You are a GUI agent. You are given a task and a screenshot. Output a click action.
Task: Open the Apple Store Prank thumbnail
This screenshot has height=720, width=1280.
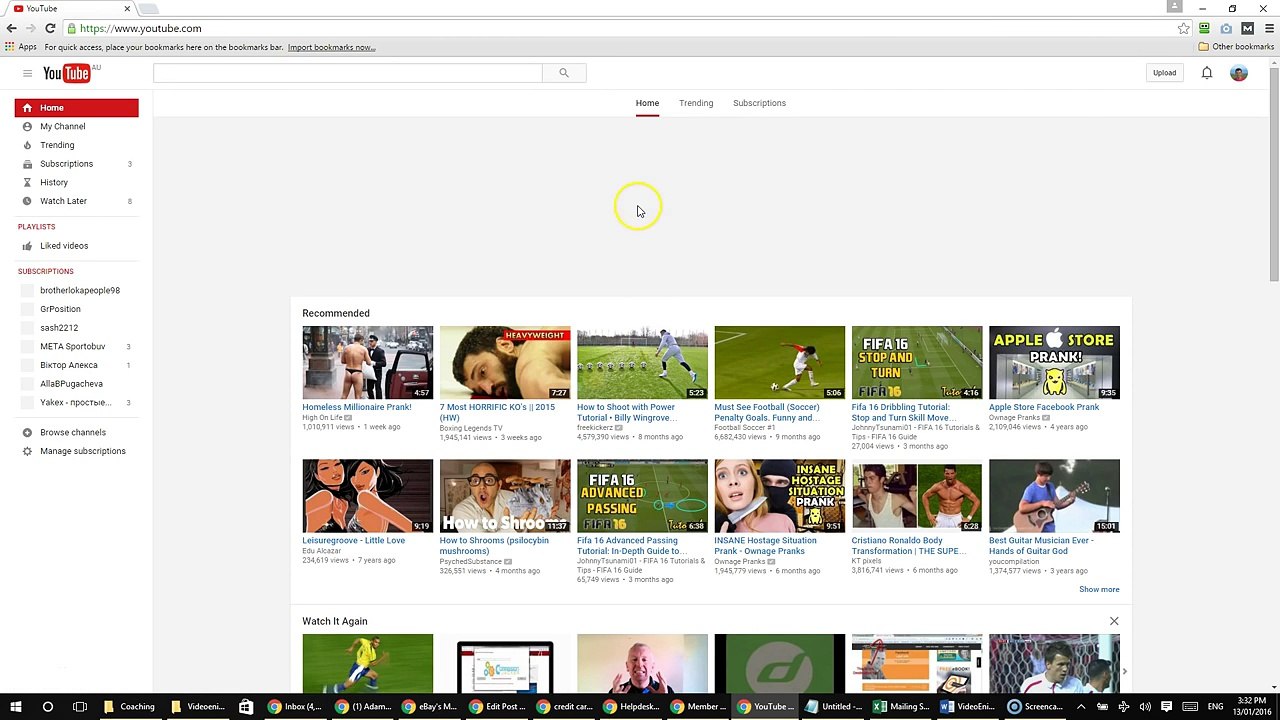coord(1054,362)
